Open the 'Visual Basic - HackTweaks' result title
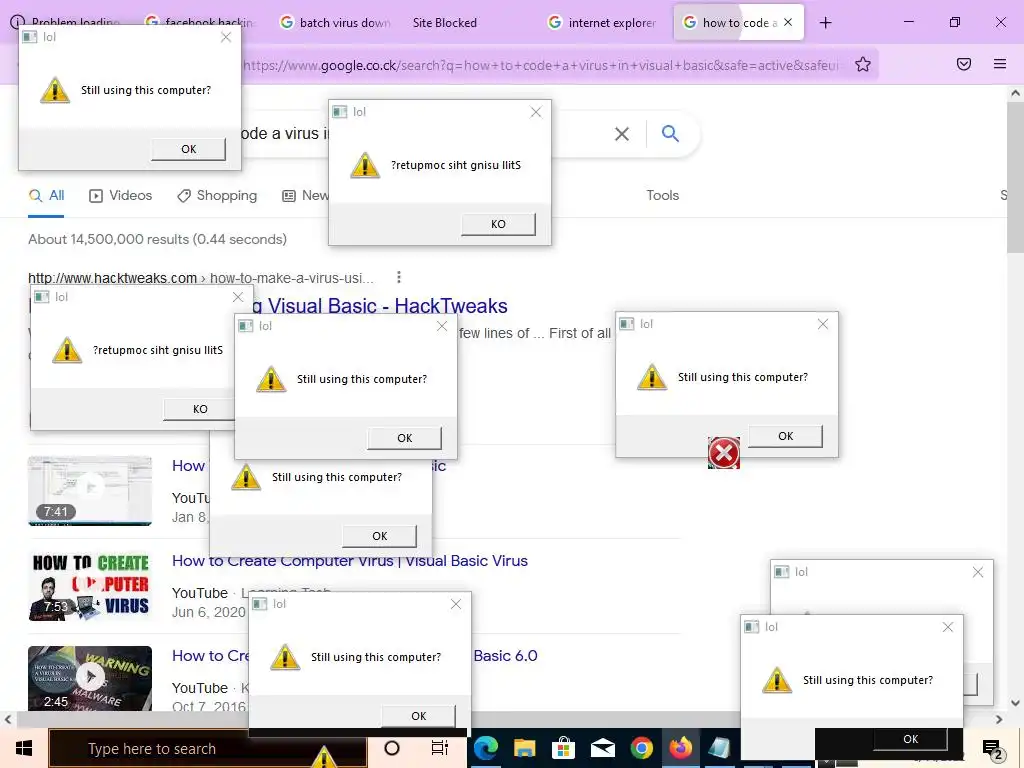1024x768 pixels. [x=387, y=306]
